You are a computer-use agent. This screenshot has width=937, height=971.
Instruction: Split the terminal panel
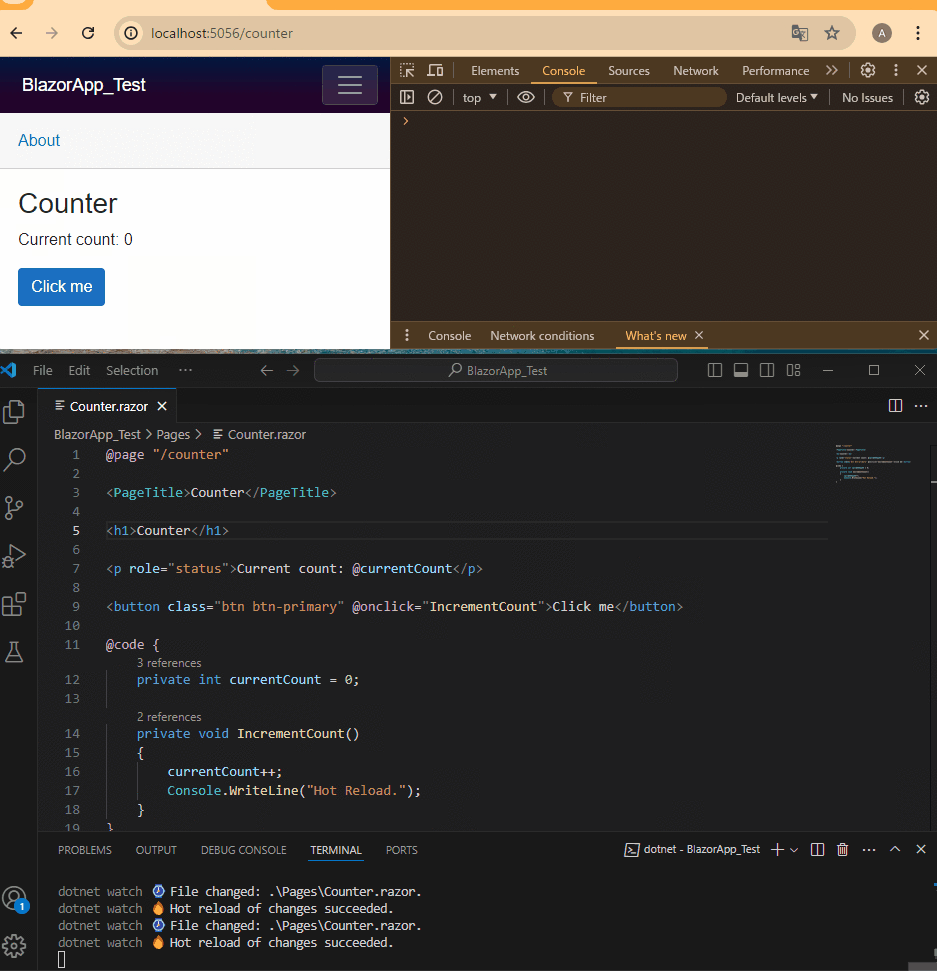(x=817, y=850)
